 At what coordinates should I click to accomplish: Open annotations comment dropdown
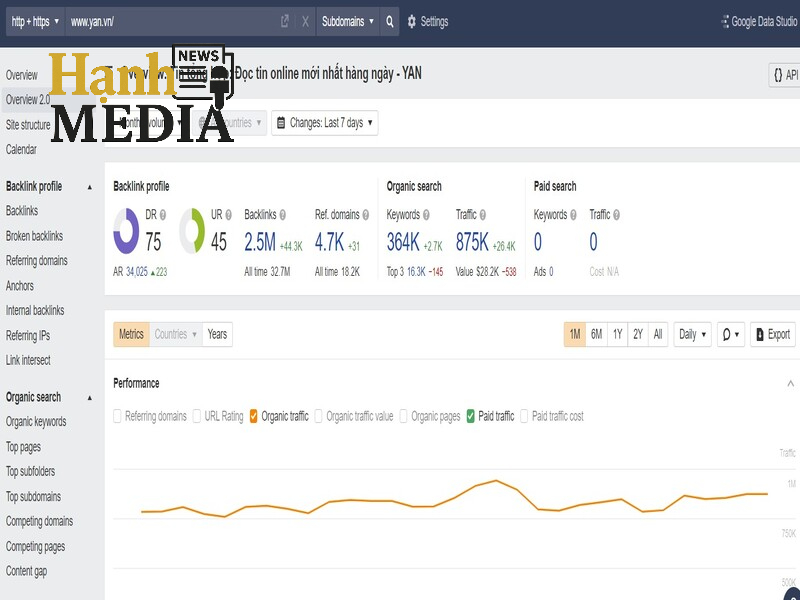pos(731,335)
